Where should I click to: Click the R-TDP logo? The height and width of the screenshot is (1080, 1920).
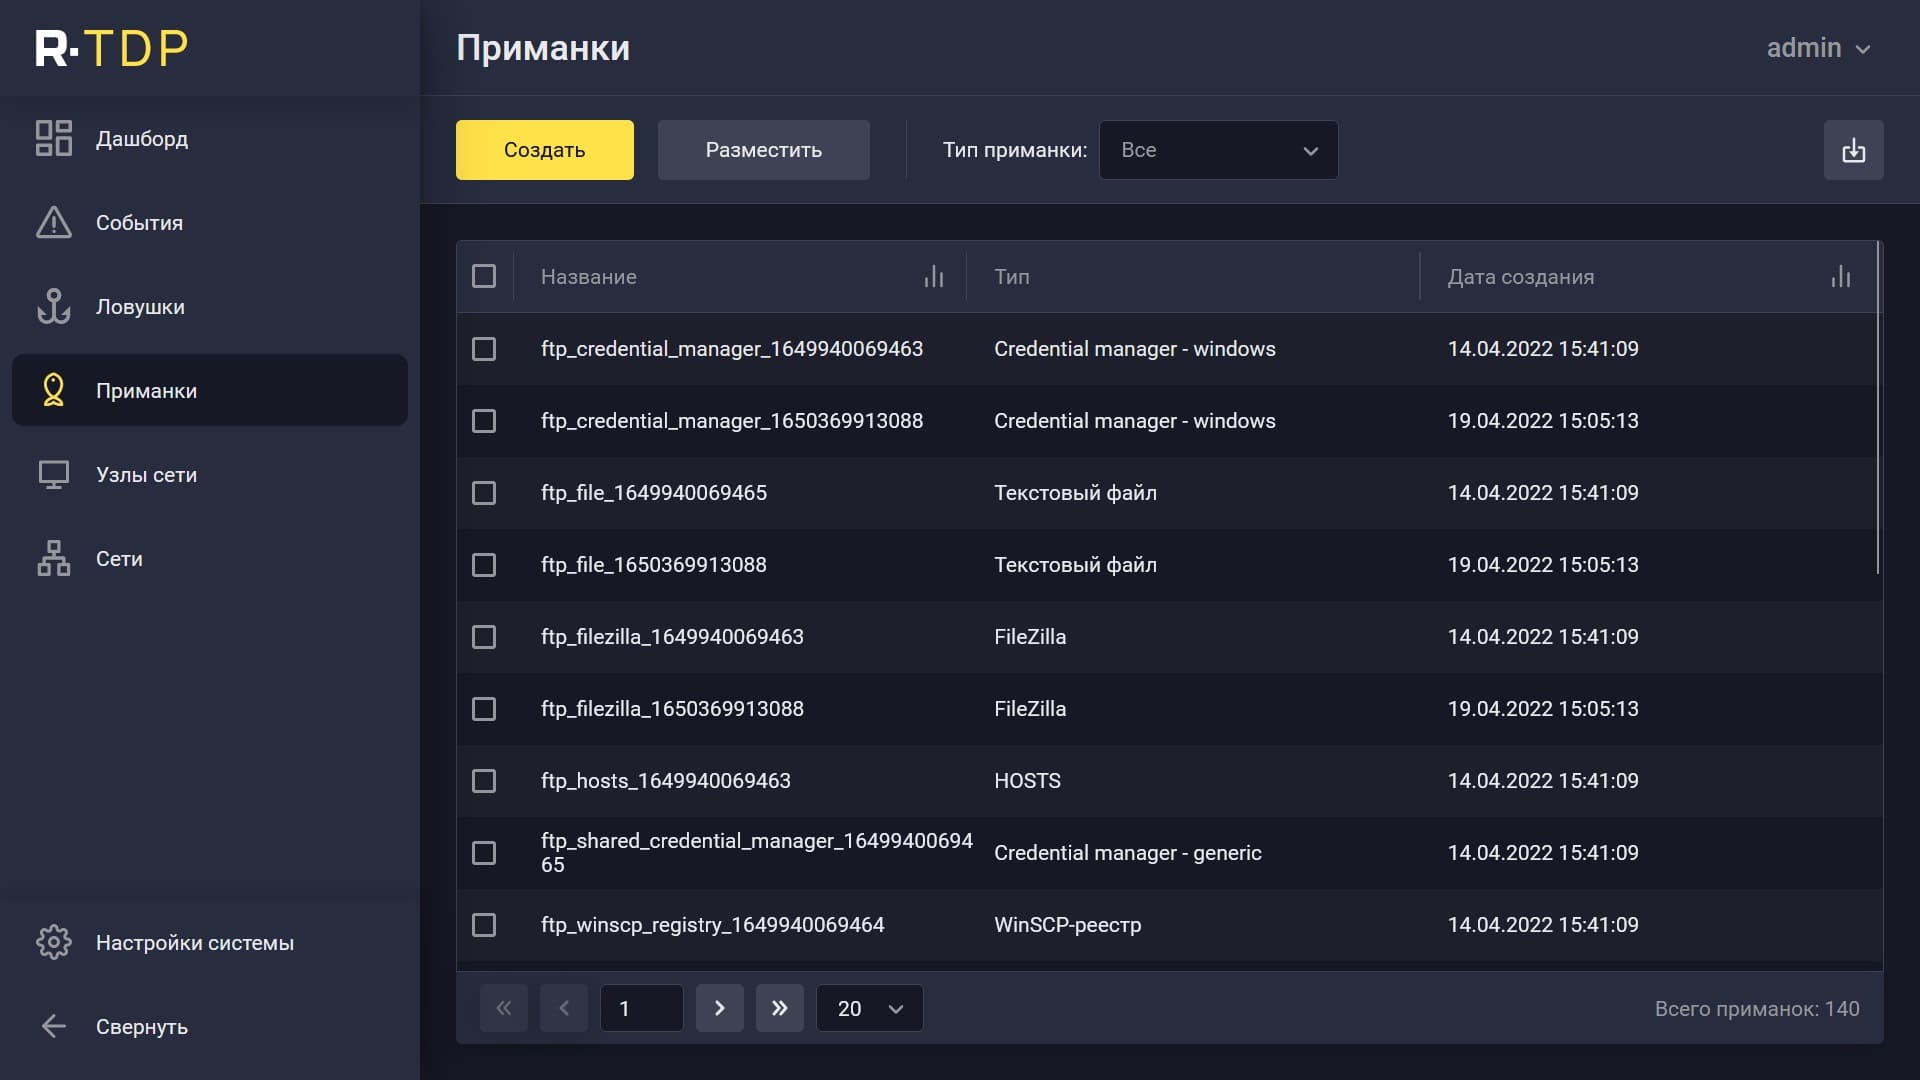pos(111,48)
